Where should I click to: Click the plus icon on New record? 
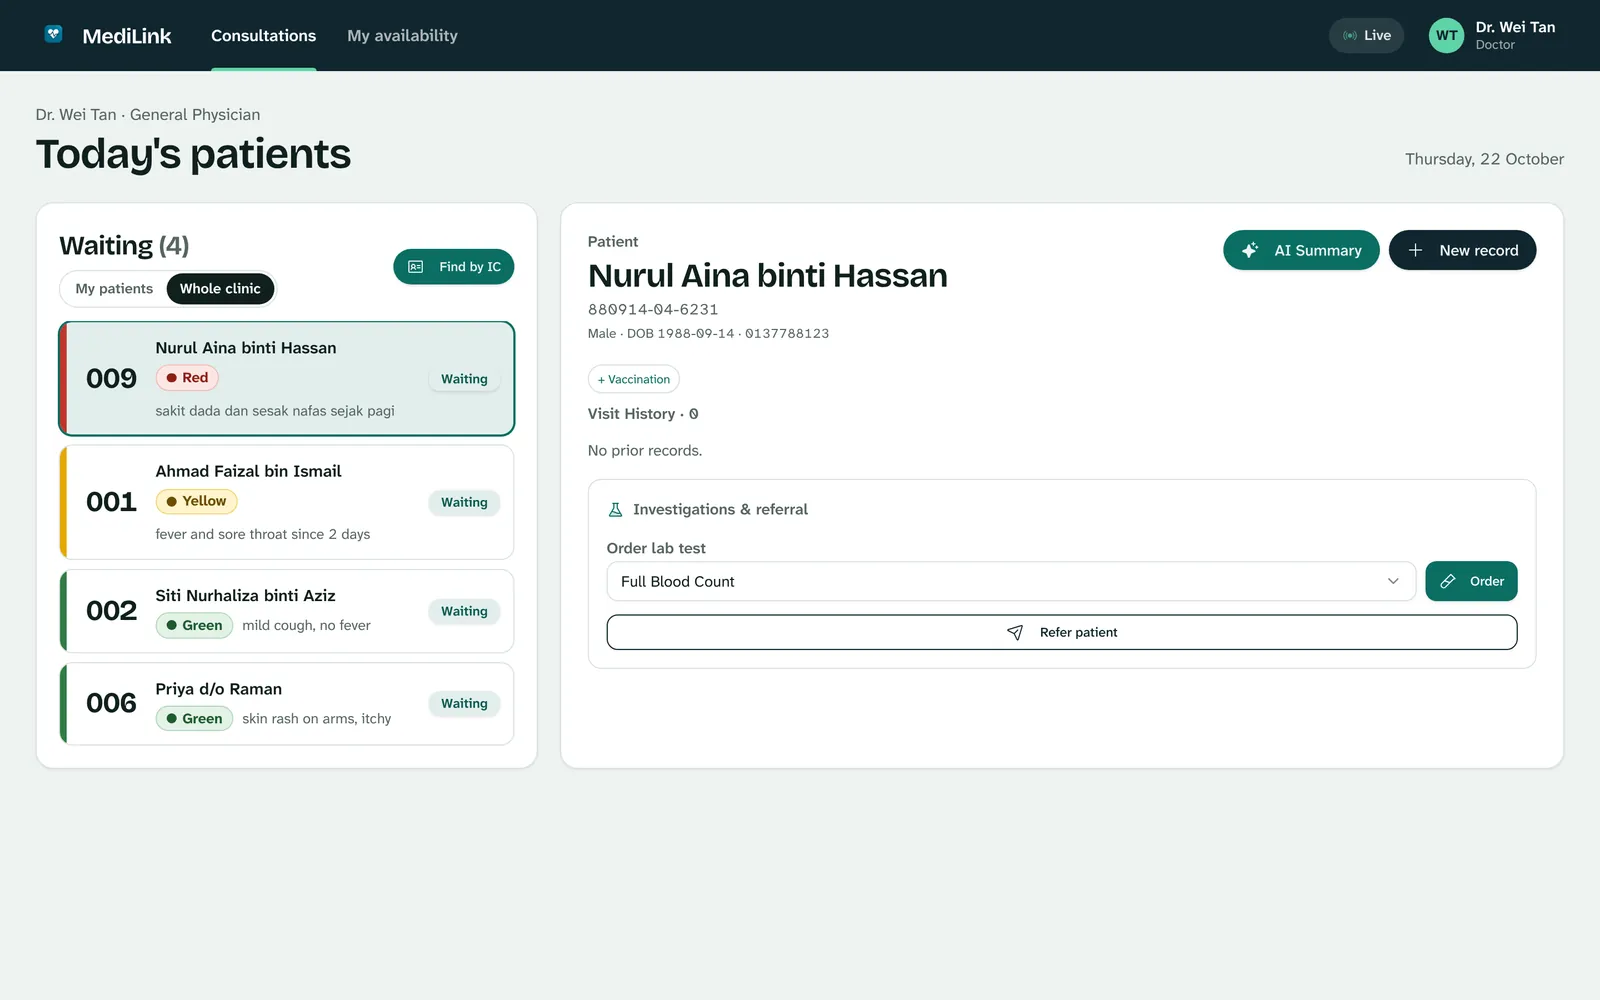click(1415, 250)
